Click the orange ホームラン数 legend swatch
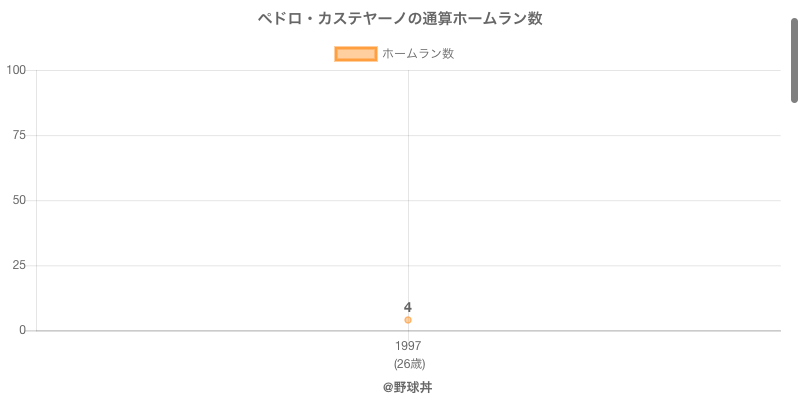This screenshot has height=400, width=800. (355, 54)
